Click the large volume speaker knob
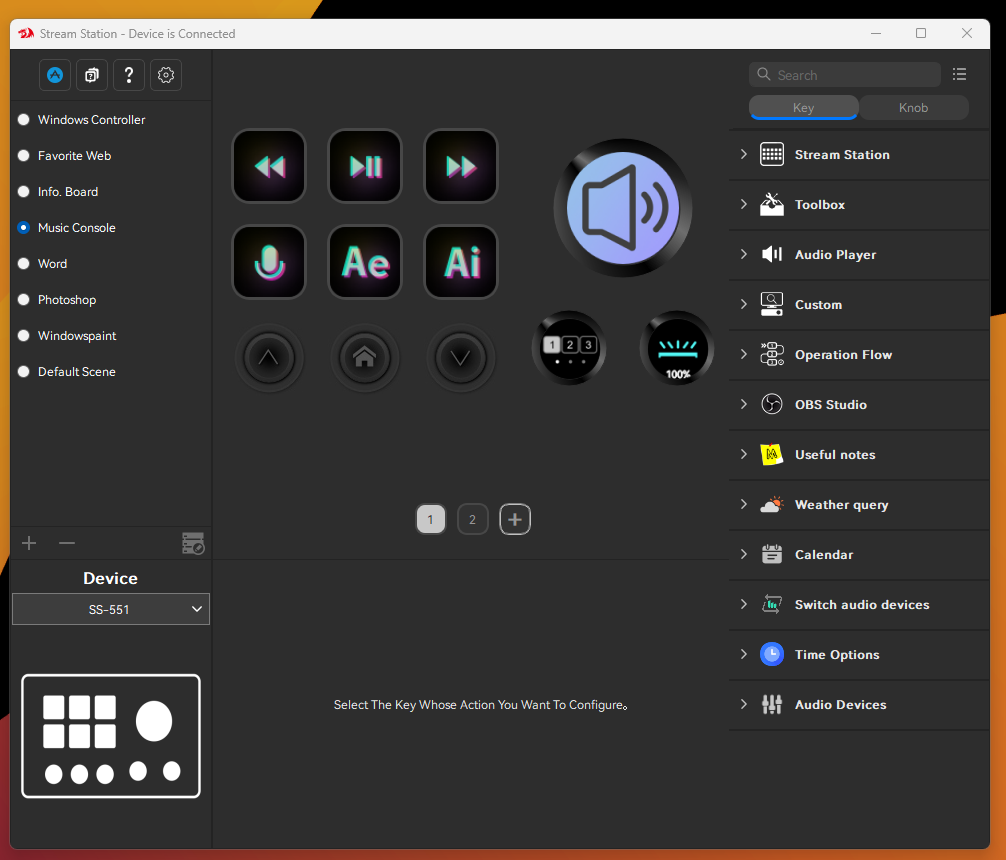 tap(622, 208)
